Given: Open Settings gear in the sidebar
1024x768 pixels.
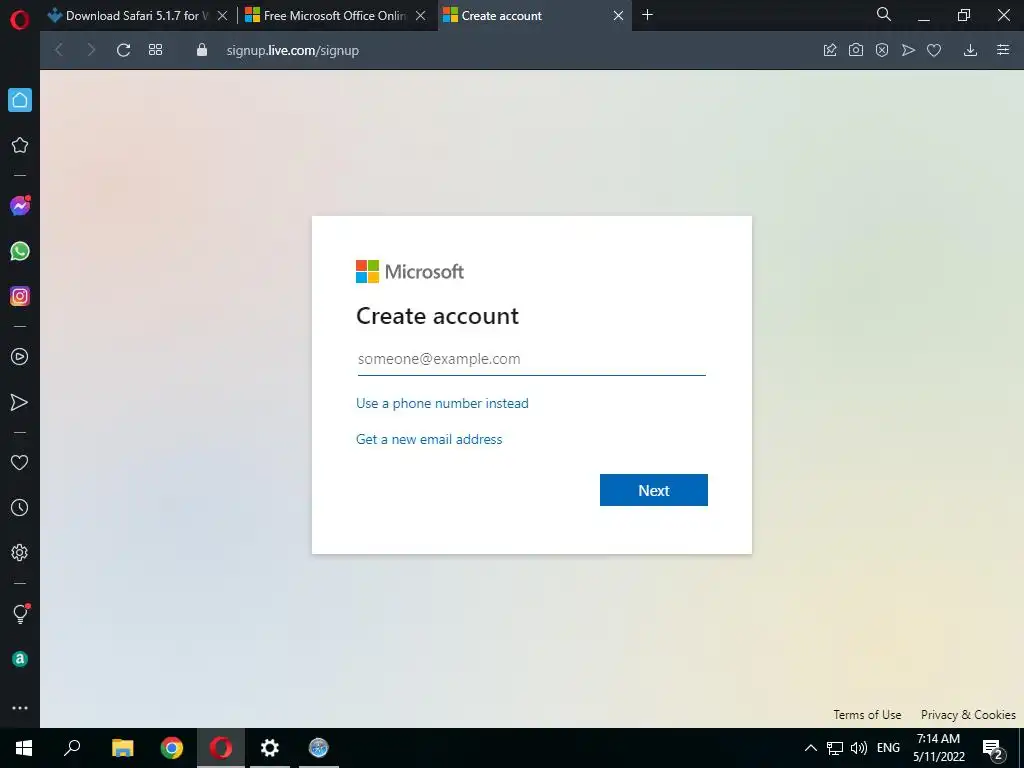Looking at the screenshot, I should point(20,552).
